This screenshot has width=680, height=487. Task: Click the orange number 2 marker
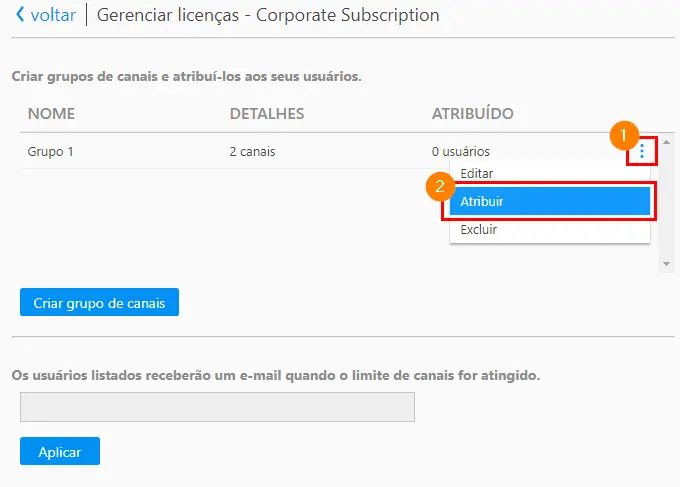pyautogui.click(x=440, y=186)
